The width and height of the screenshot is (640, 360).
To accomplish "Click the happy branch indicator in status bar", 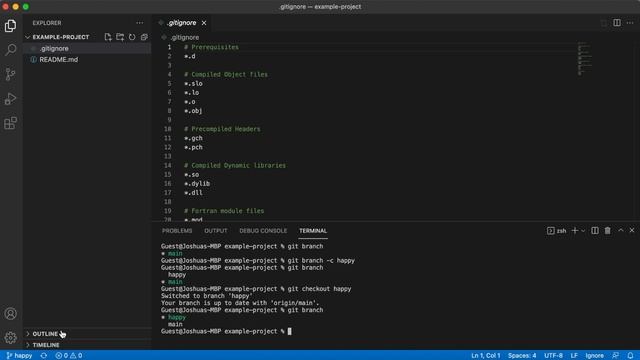I will pyautogui.click(x=19, y=356).
